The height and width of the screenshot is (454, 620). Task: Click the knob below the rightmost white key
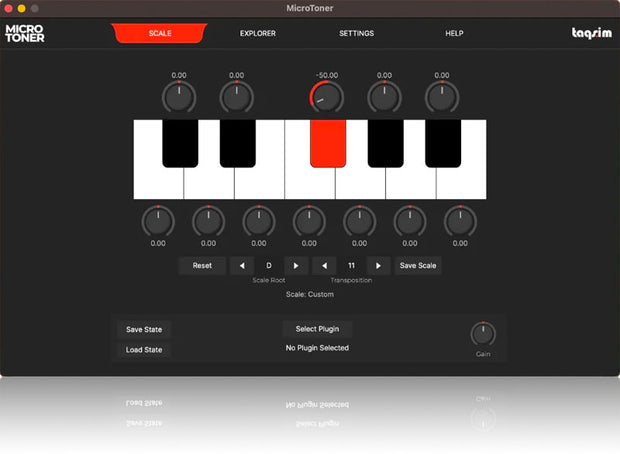(x=460, y=221)
